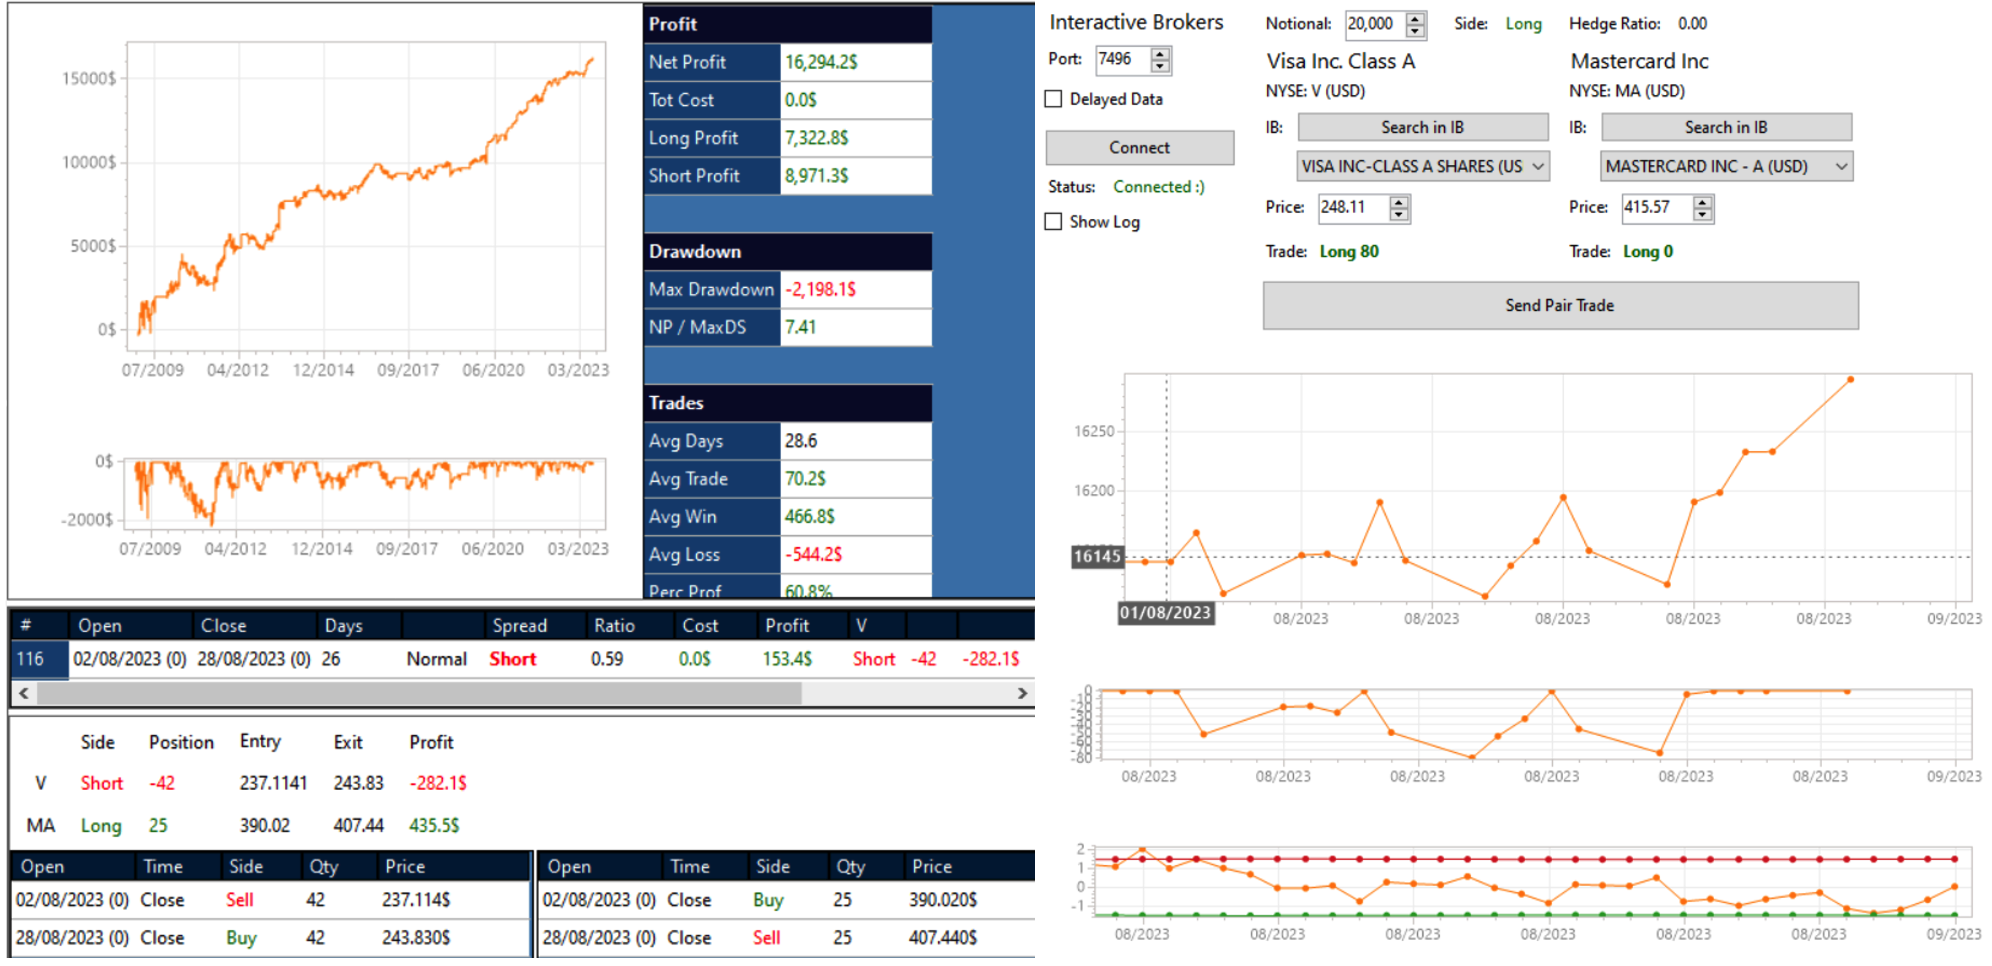Click the trade list horizontal scrollbar thumb
Screen dimensions: 1992x966
coord(419,693)
